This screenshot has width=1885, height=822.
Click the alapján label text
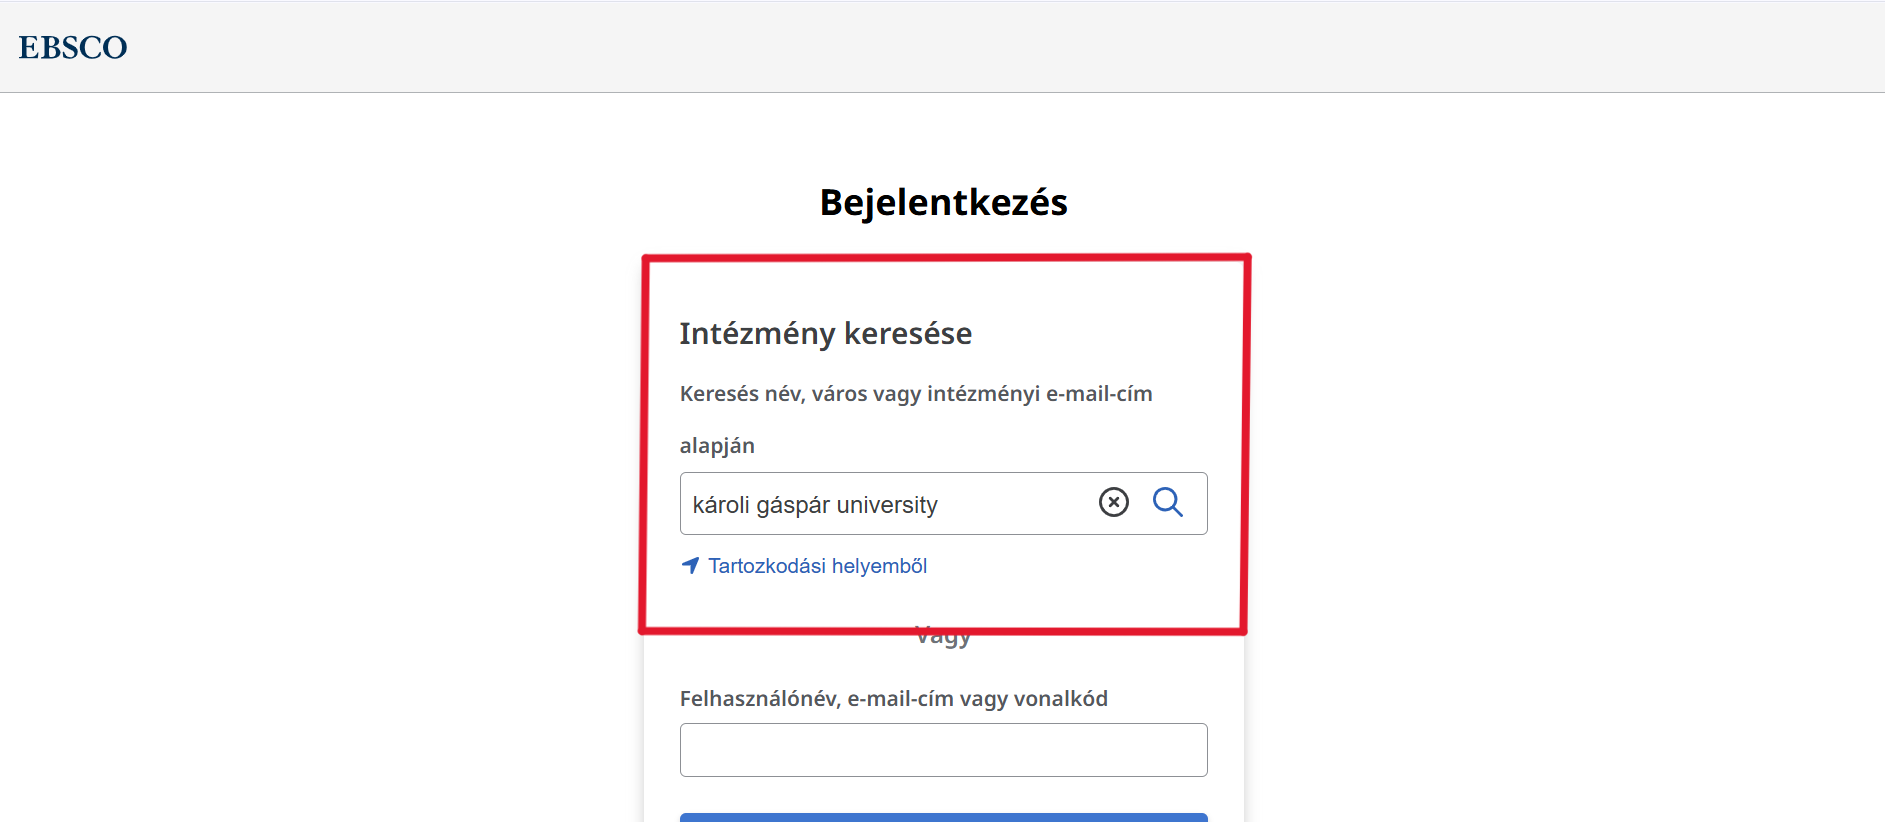[x=717, y=446]
